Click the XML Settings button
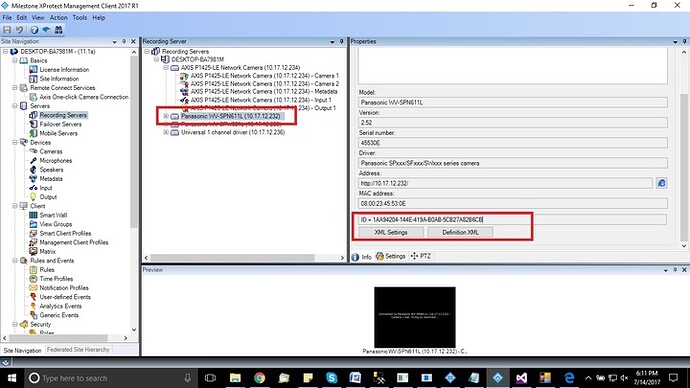This screenshot has height=388, width=690. click(391, 232)
